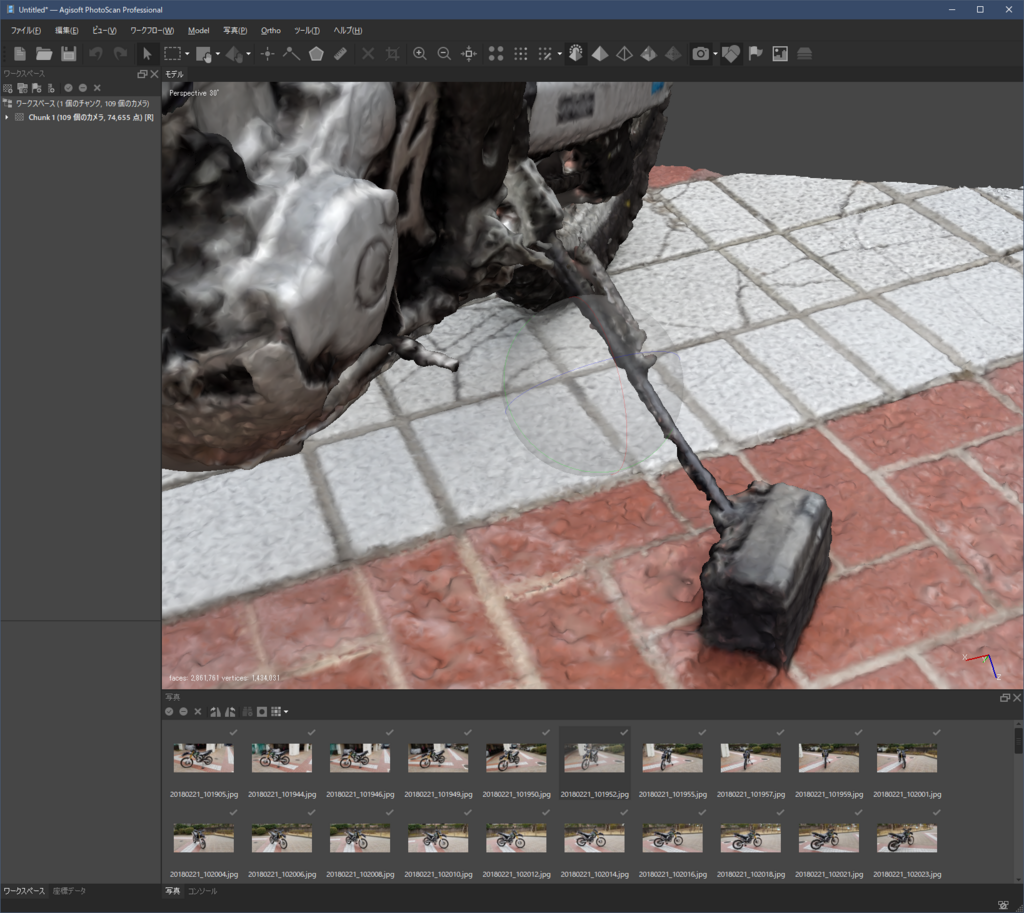Show the dense point cloud view
This screenshot has width=1024, height=913.
pyautogui.click(x=520, y=54)
